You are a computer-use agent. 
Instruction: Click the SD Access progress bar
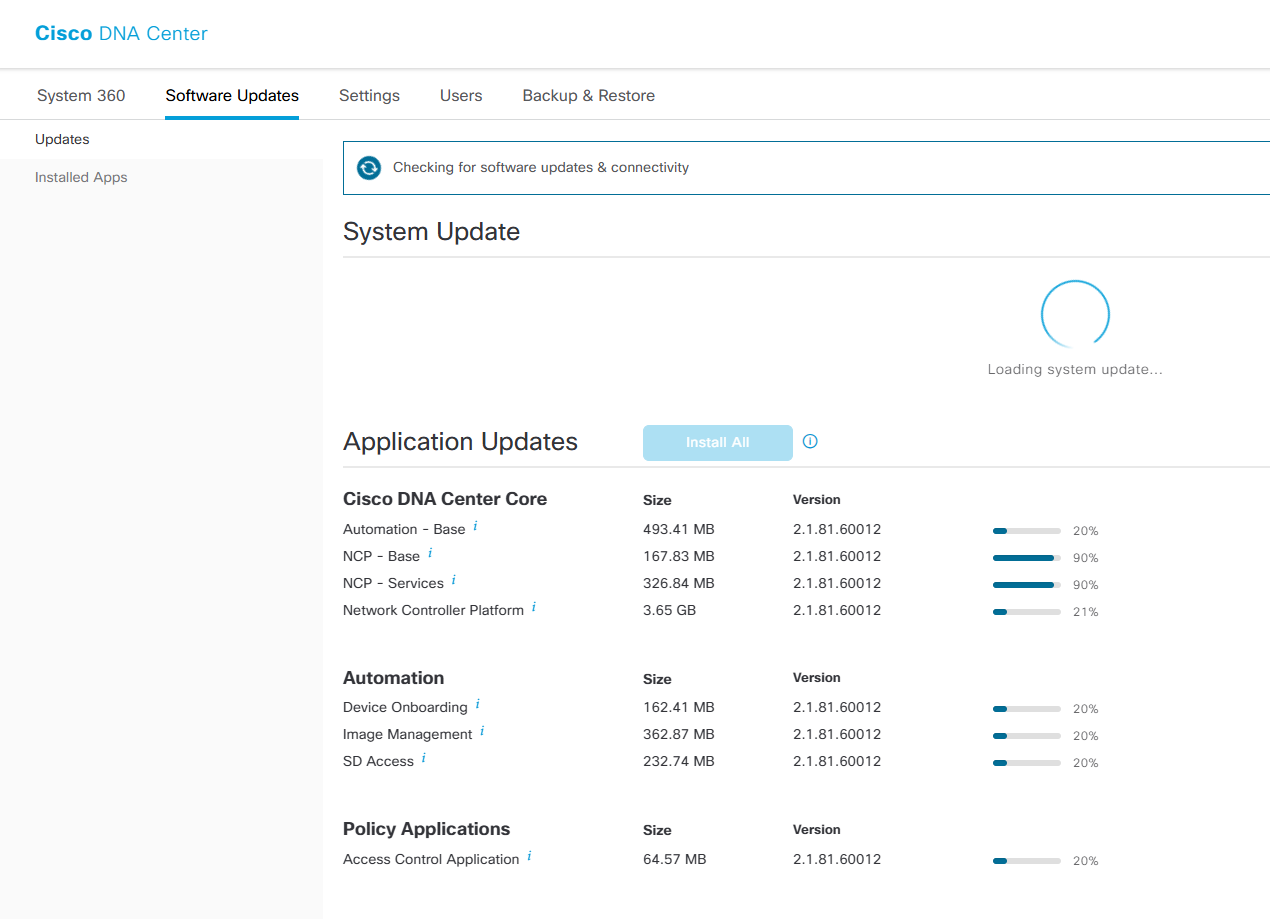(x=1027, y=763)
